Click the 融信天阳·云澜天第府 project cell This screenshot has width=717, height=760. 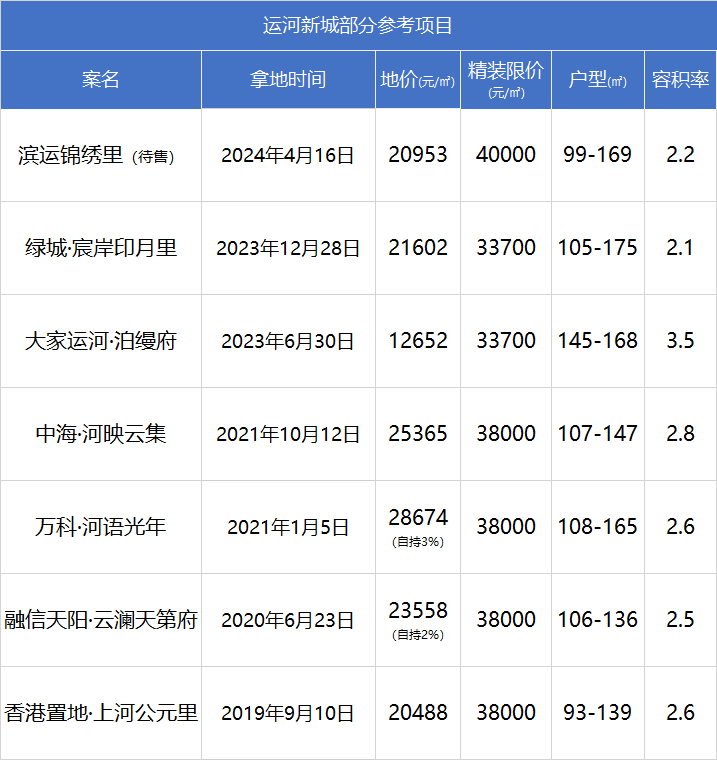tap(100, 620)
